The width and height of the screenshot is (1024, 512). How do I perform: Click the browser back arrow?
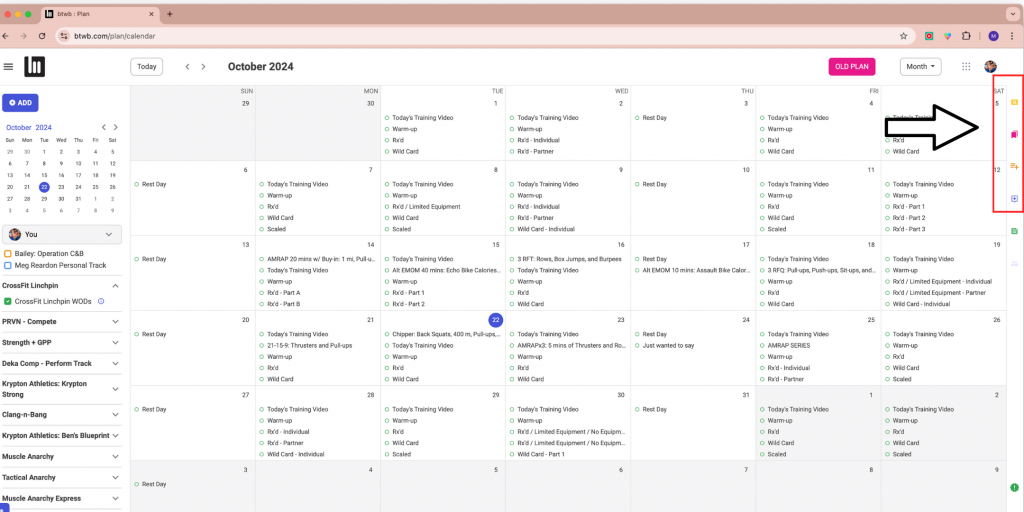pos(6,36)
